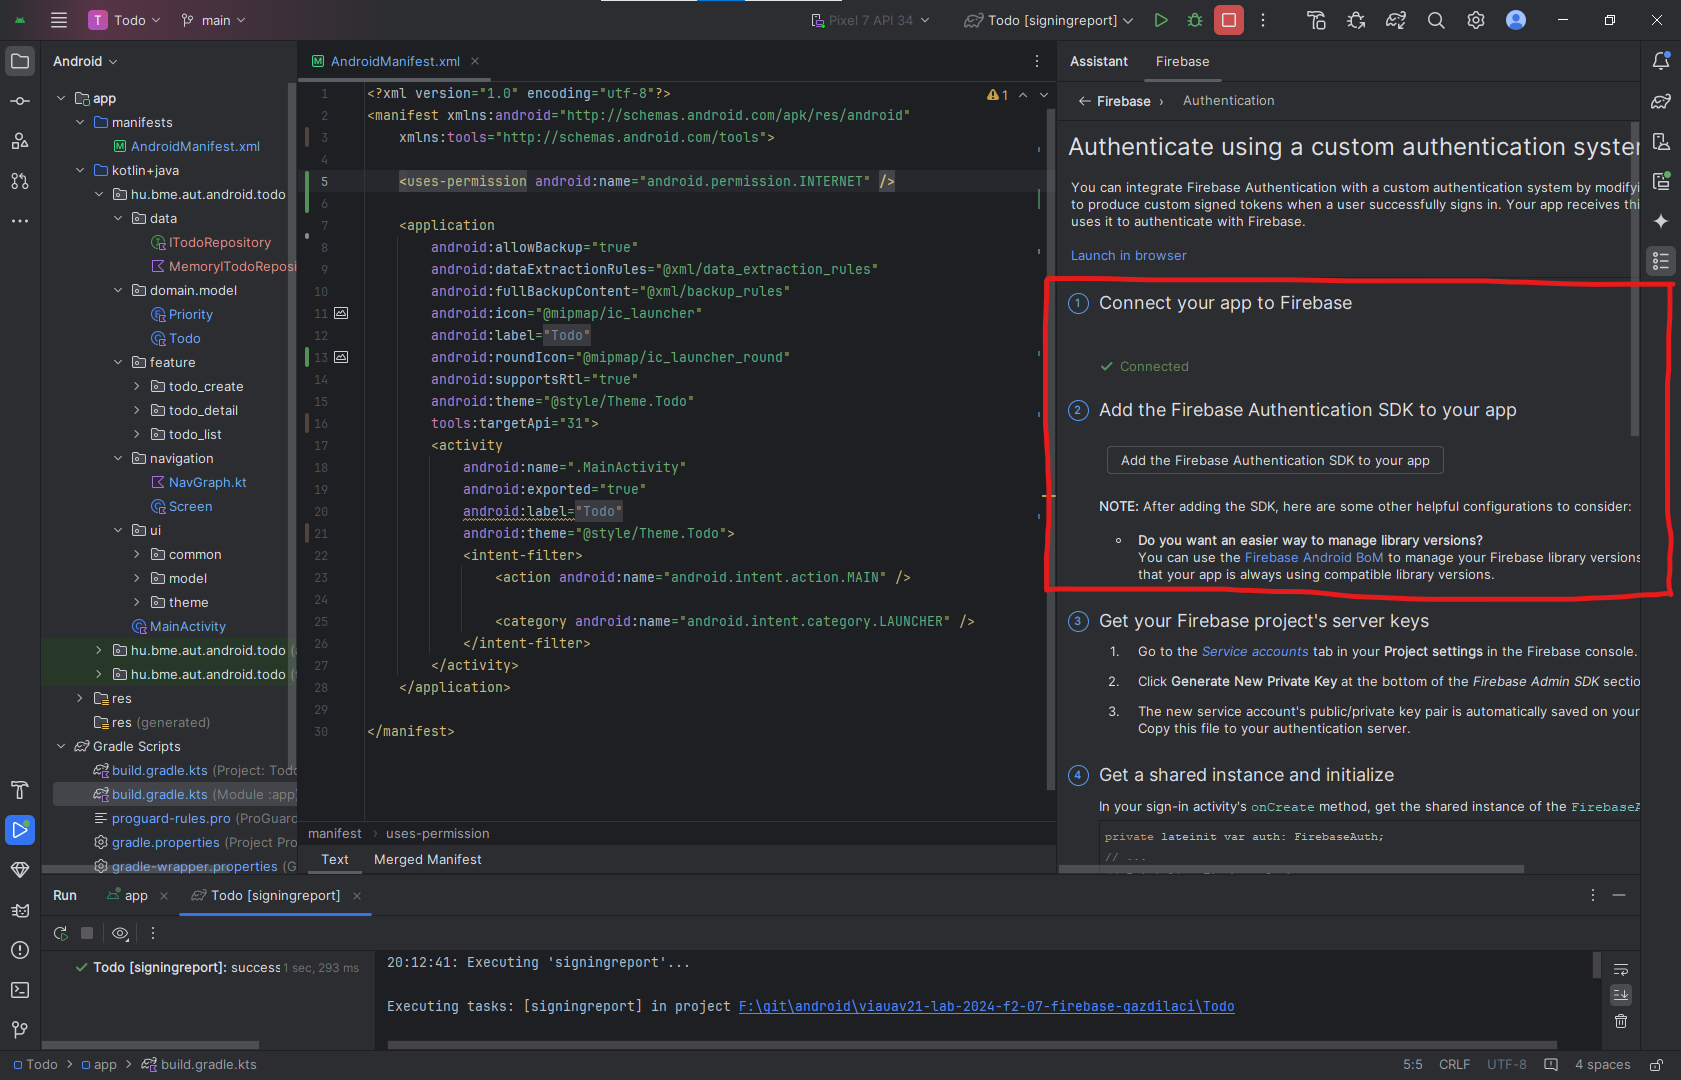The width and height of the screenshot is (1681, 1080).
Task: Open the Service accounts link
Action: tap(1255, 651)
